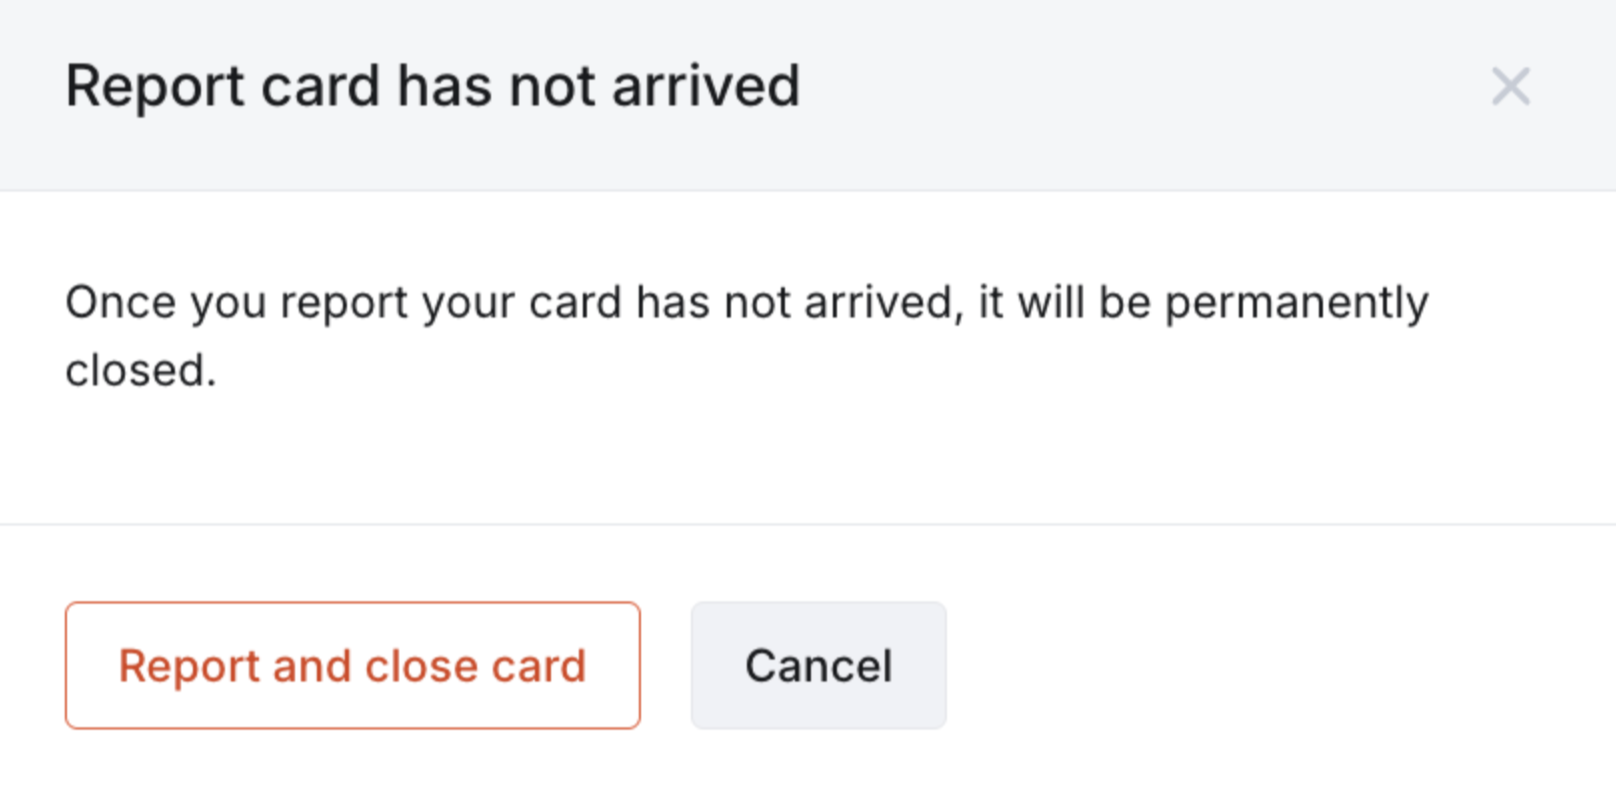Viewport: 1616px width, 798px height.
Task: Choose the gray Cancel button
Action: coord(818,665)
